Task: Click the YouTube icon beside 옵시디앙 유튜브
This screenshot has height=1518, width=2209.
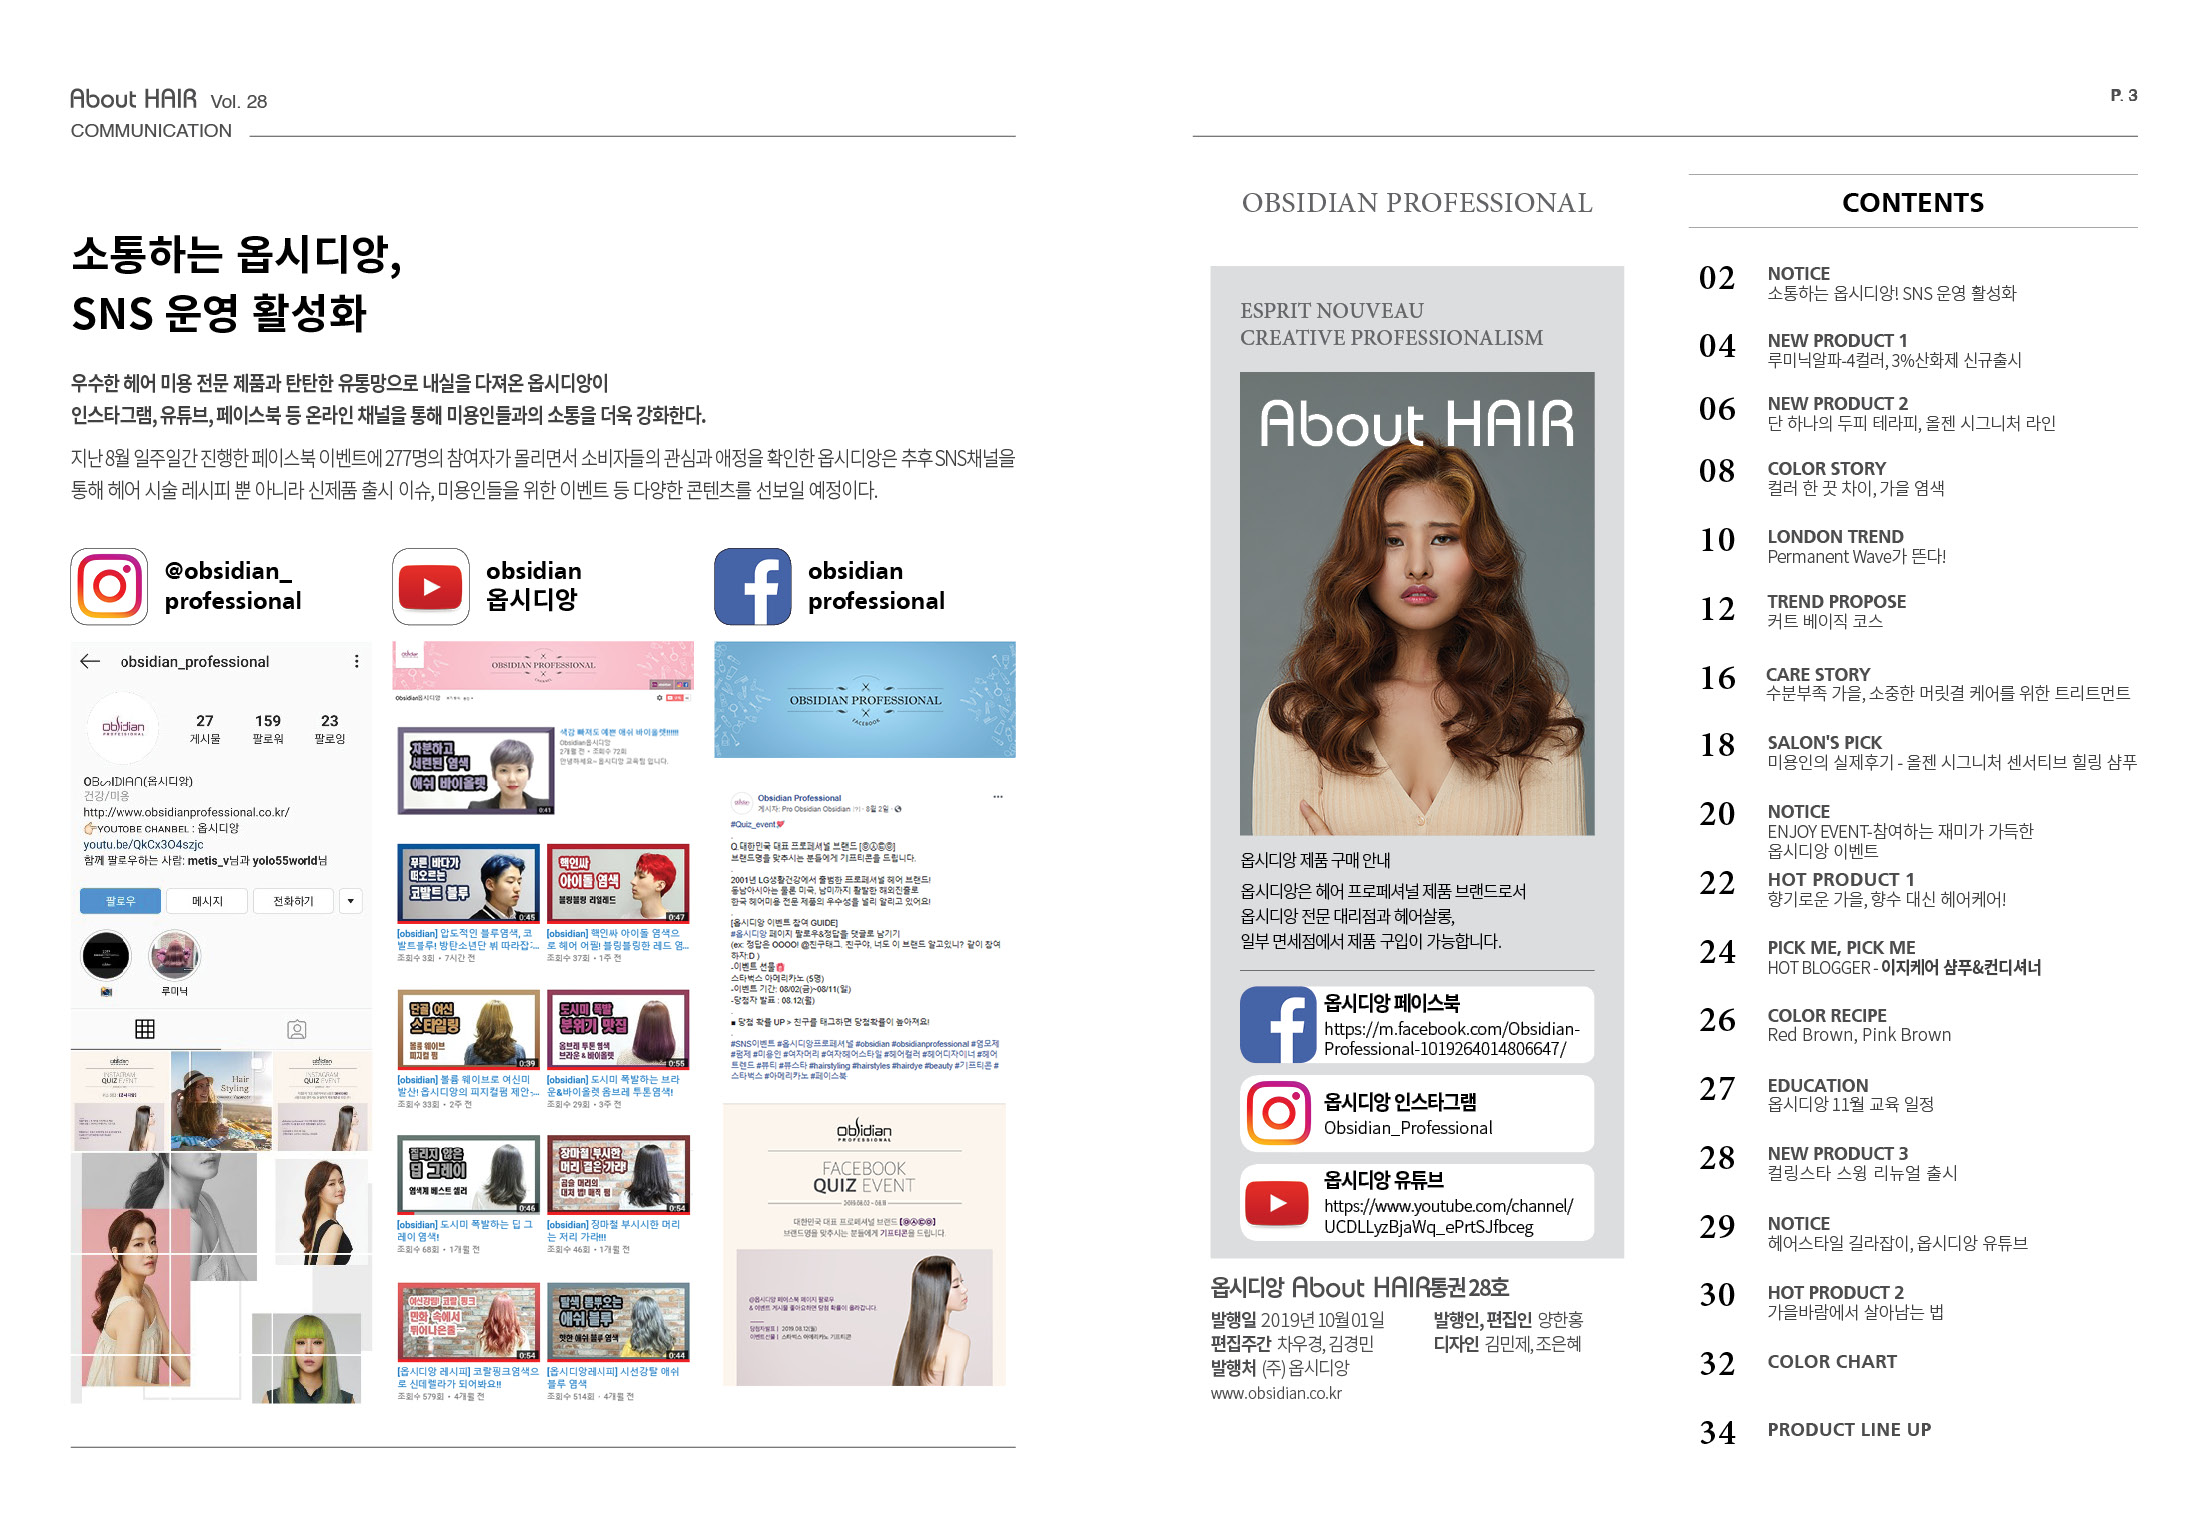Action: [x=1278, y=1202]
